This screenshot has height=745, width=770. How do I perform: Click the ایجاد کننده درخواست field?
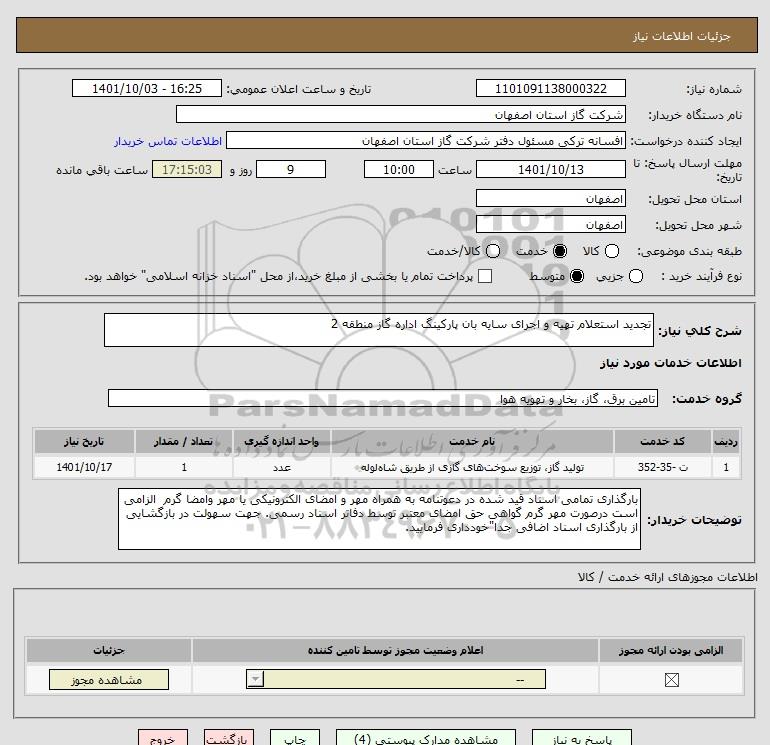click(x=426, y=141)
